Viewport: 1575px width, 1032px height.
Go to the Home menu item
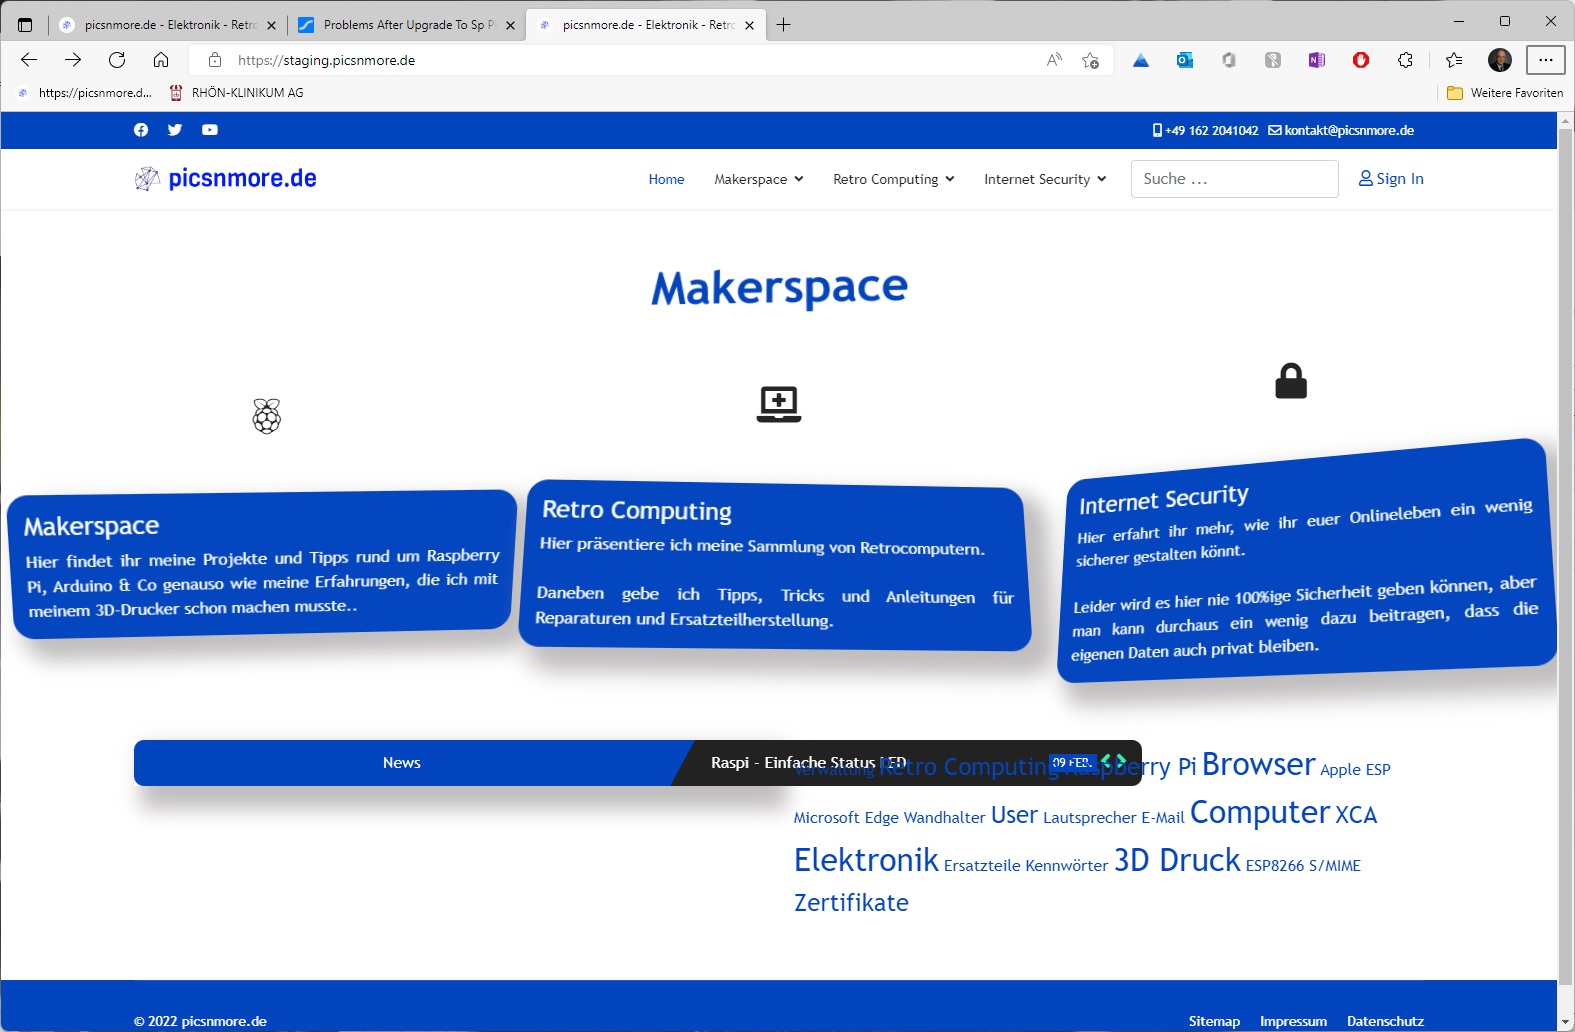pyautogui.click(x=666, y=179)
